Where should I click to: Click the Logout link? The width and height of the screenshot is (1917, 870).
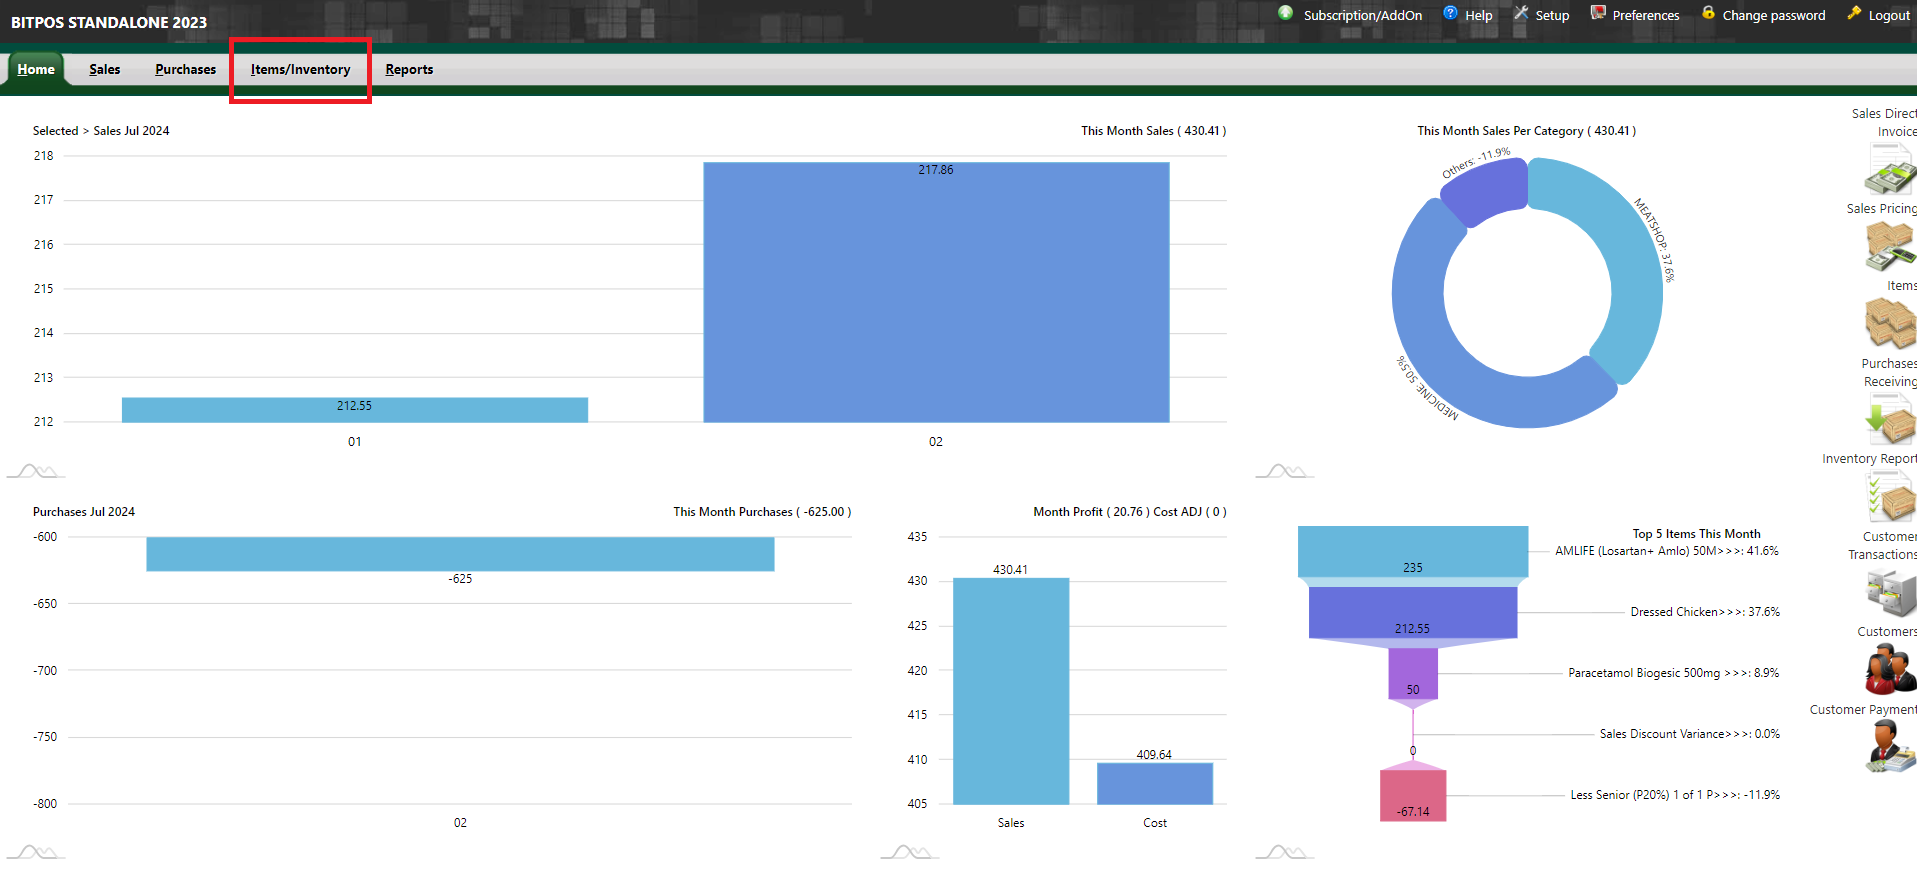point(1888,15)
